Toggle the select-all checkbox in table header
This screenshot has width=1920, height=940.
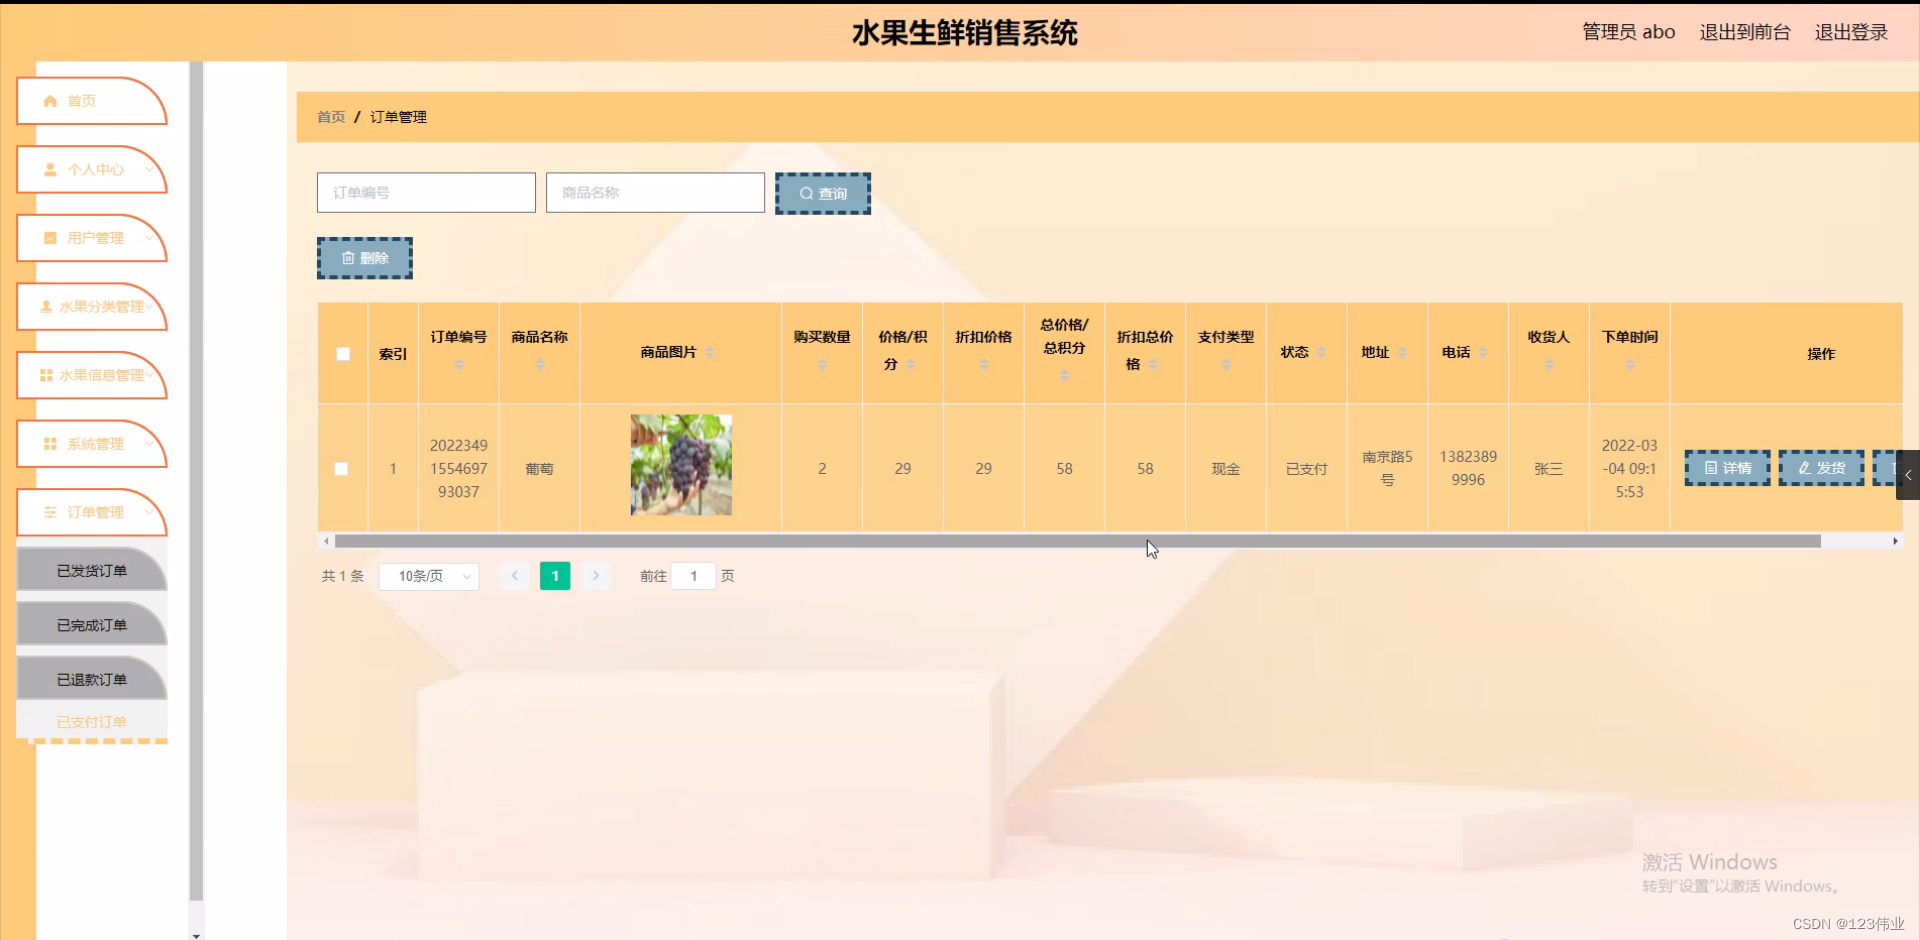click(342, 353)
